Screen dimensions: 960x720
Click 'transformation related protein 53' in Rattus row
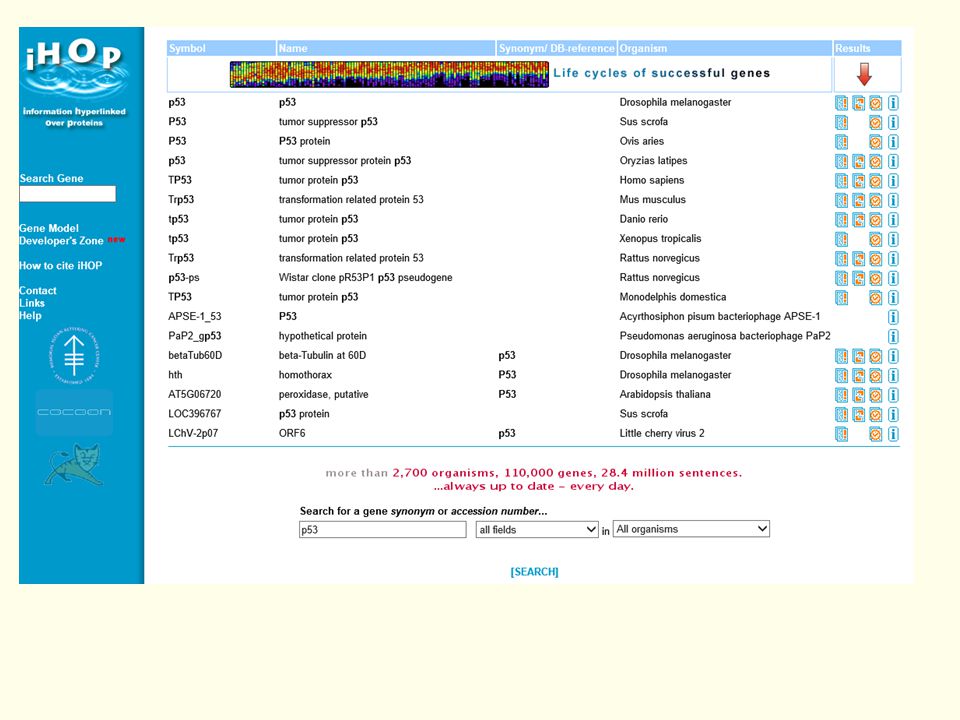351,258
